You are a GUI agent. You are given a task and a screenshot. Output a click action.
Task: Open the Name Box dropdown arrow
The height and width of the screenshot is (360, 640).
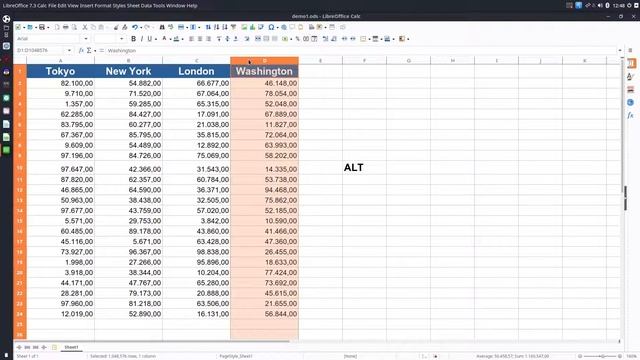[x=69, y=50]
